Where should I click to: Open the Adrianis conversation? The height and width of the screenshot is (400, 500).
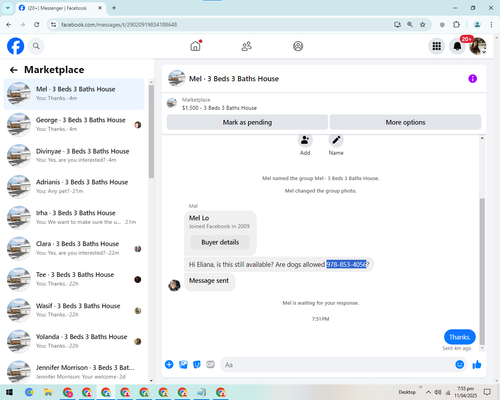(74, 186)
